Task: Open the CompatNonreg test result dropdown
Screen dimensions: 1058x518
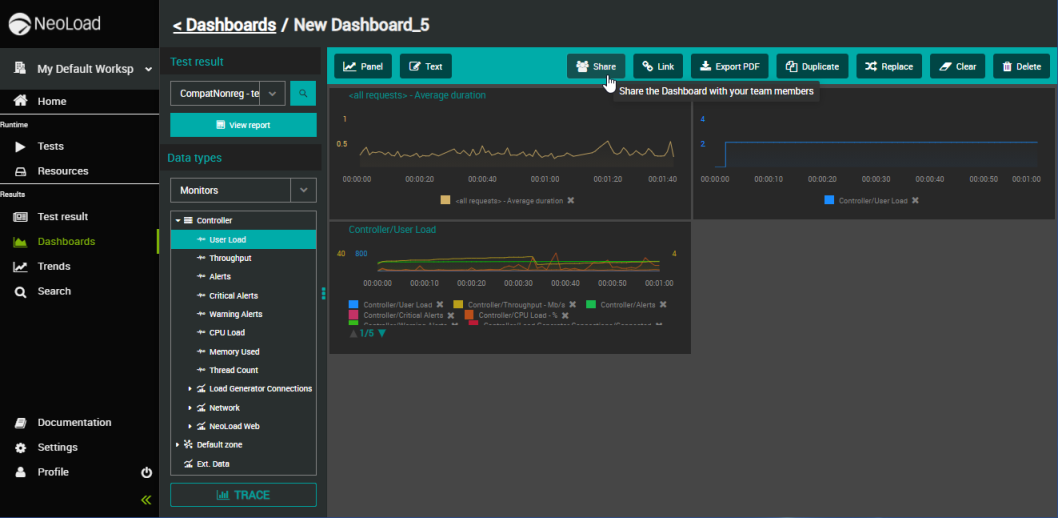Action: pyautogui.click(x=271, y=94)
